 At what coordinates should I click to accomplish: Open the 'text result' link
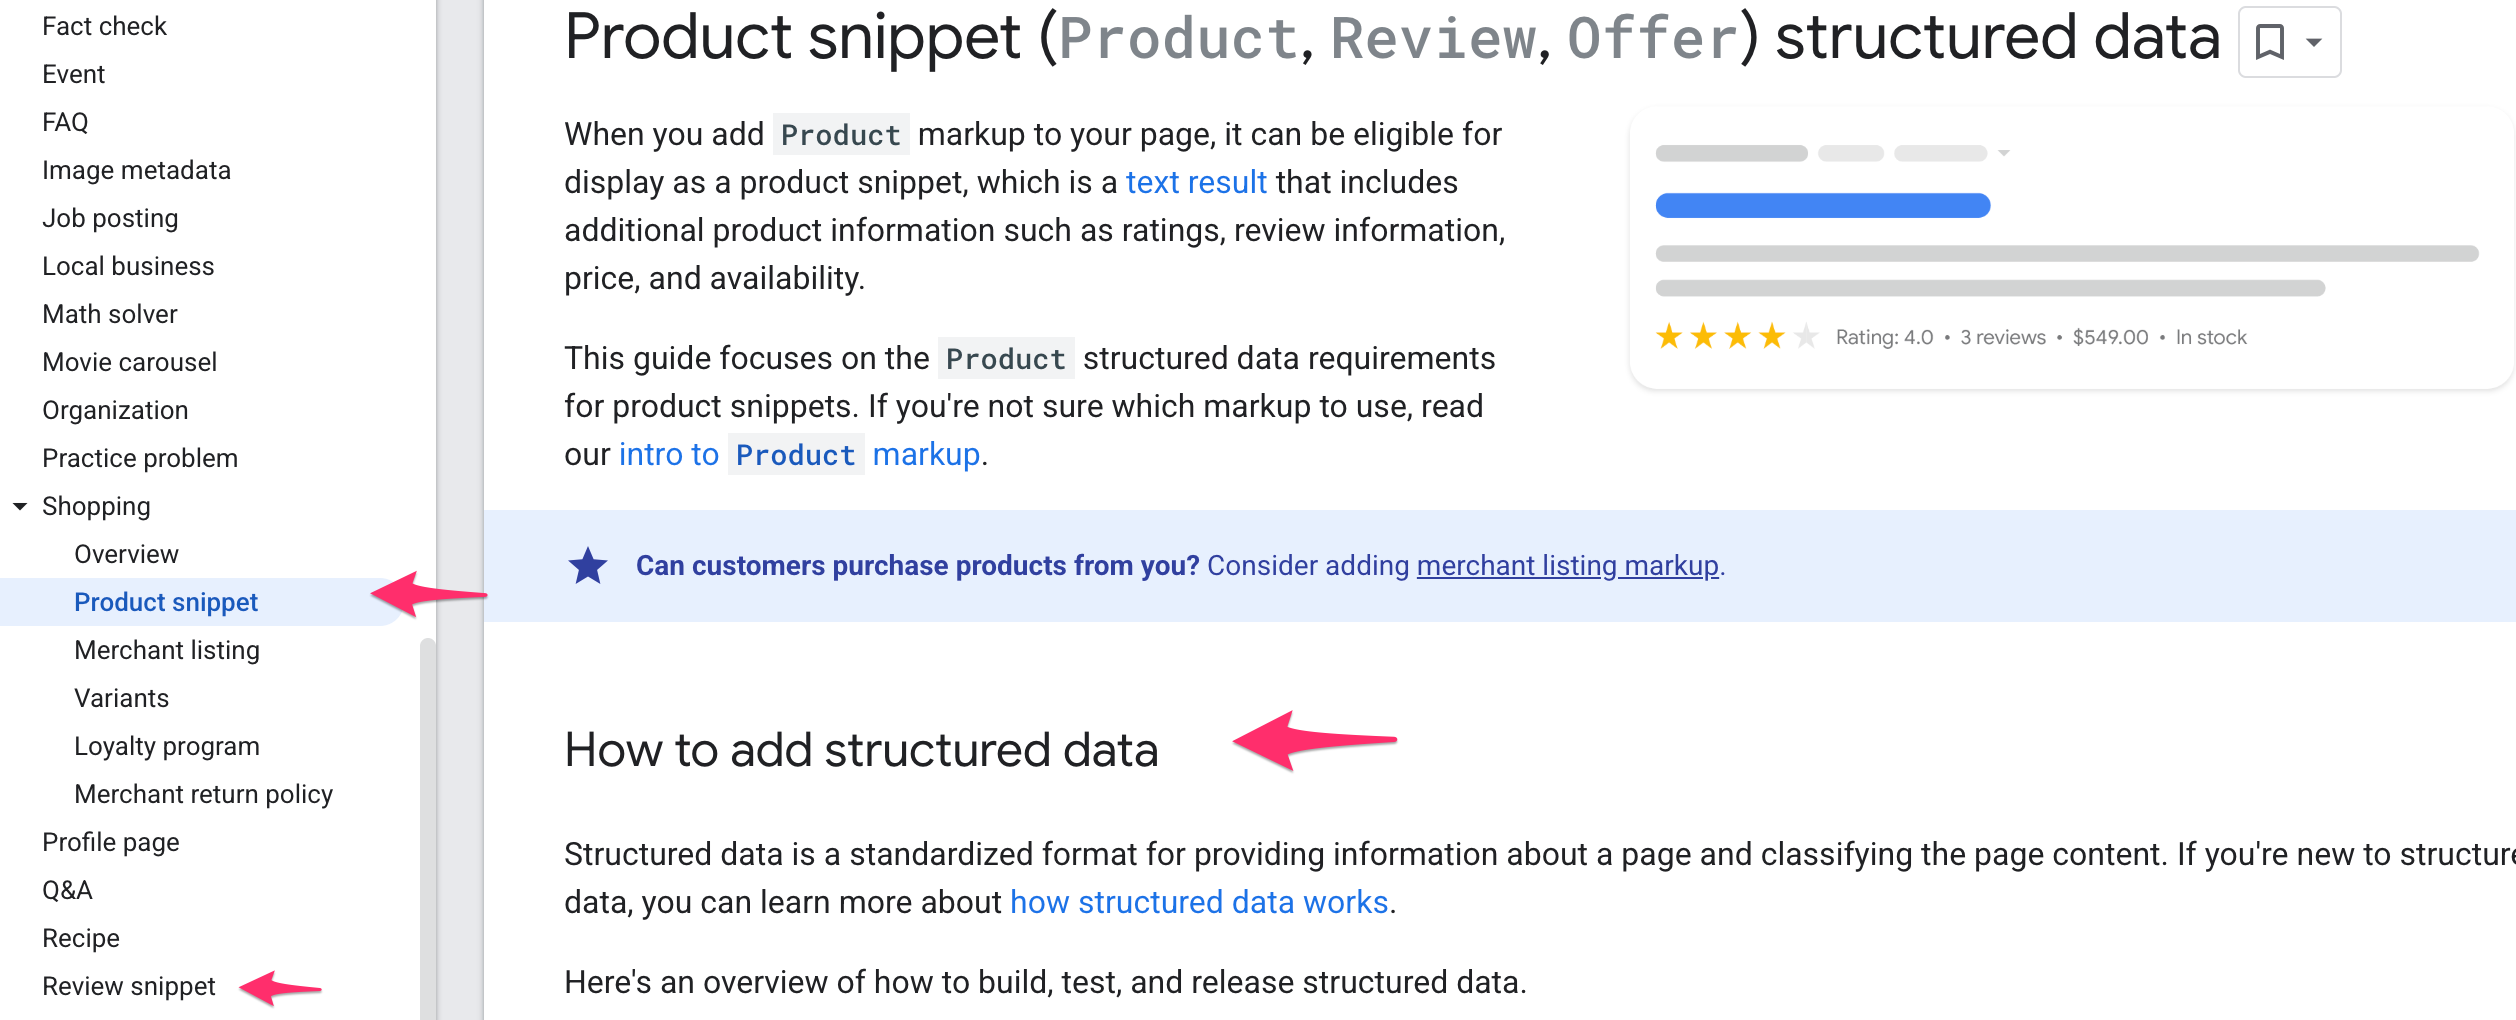(x=1196, y=182)
